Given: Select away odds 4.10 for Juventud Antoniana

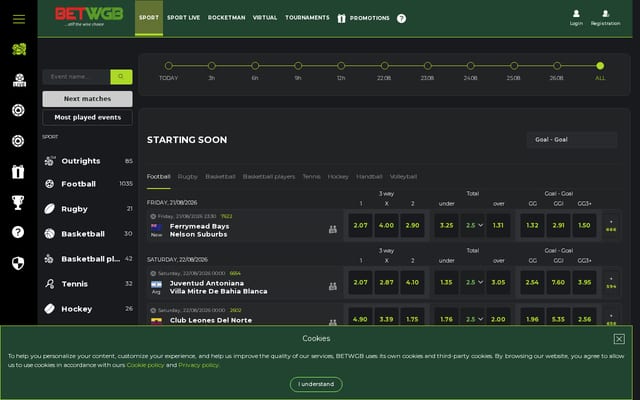Looking at the screenshot, I should pos(412,282).
